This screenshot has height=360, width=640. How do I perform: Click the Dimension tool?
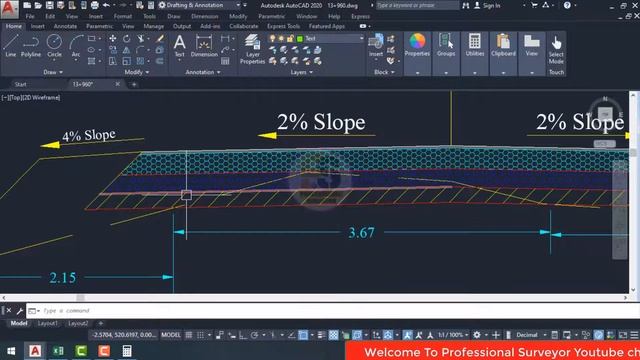click(204, 45)
